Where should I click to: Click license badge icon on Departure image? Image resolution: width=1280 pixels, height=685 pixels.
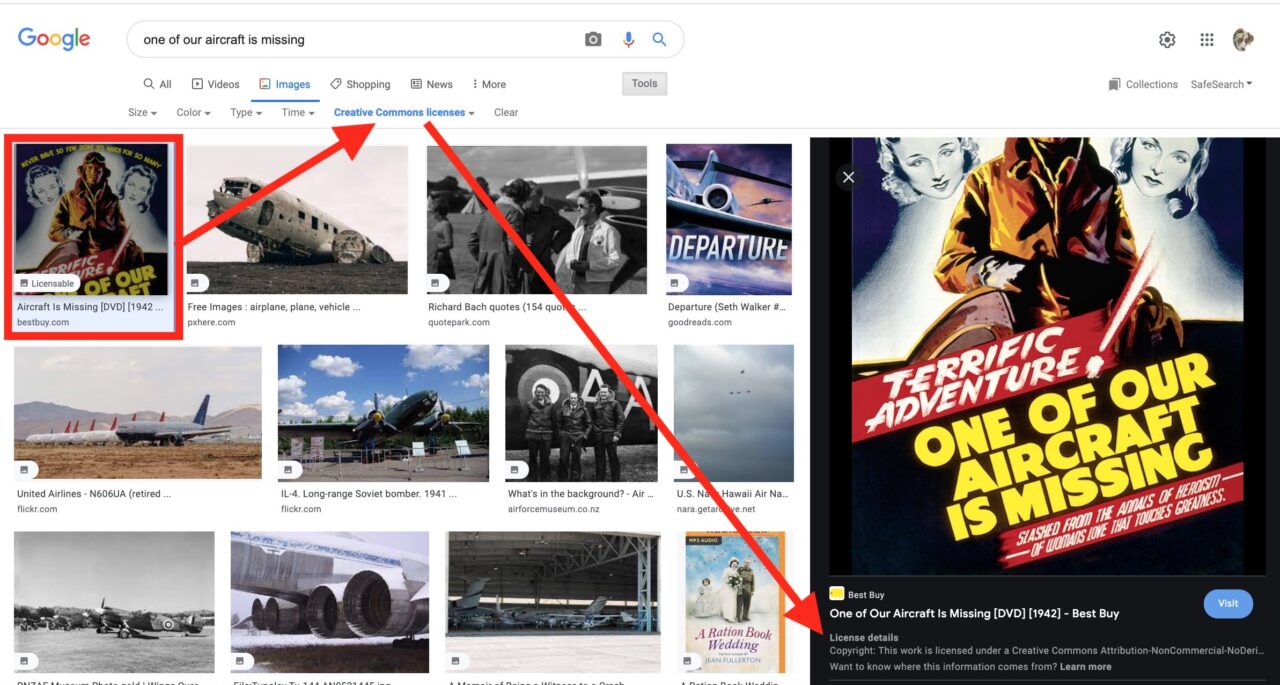tap(675, 282)
